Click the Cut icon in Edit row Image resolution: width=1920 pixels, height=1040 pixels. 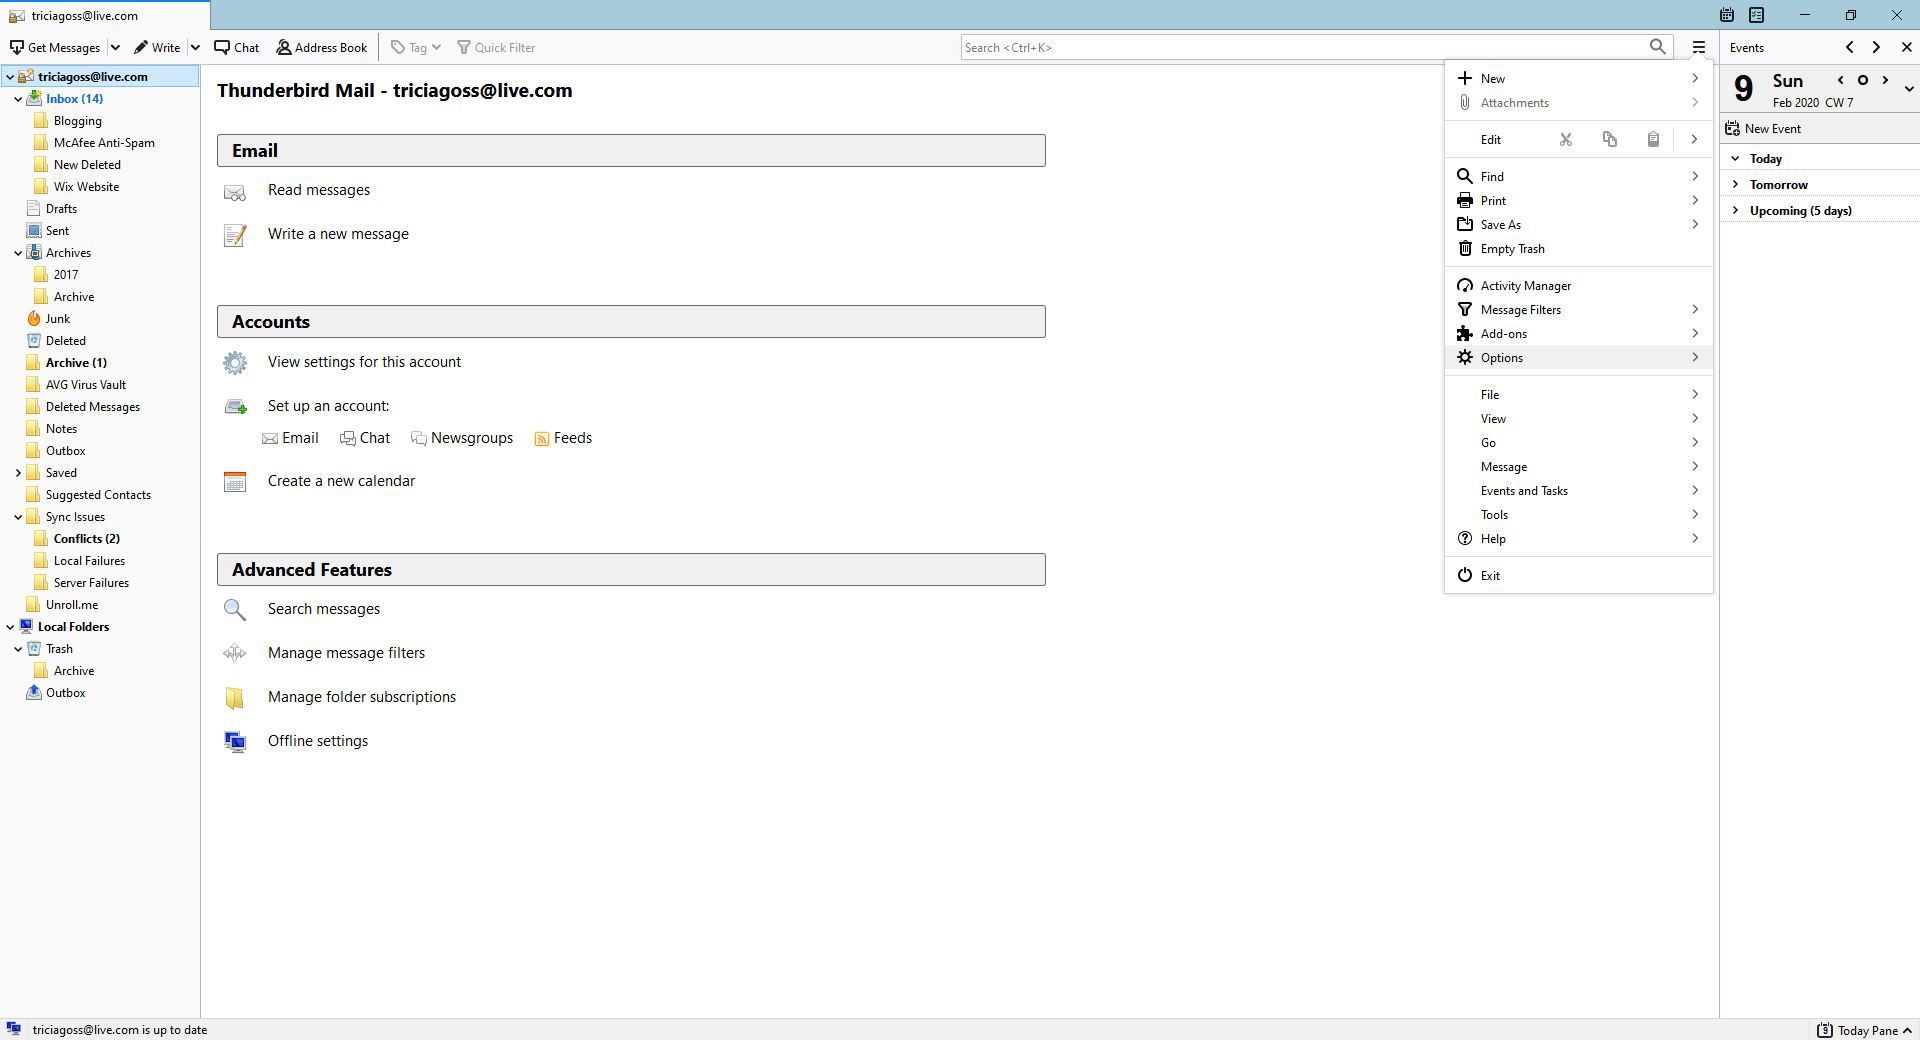(x=1566, y=139)
